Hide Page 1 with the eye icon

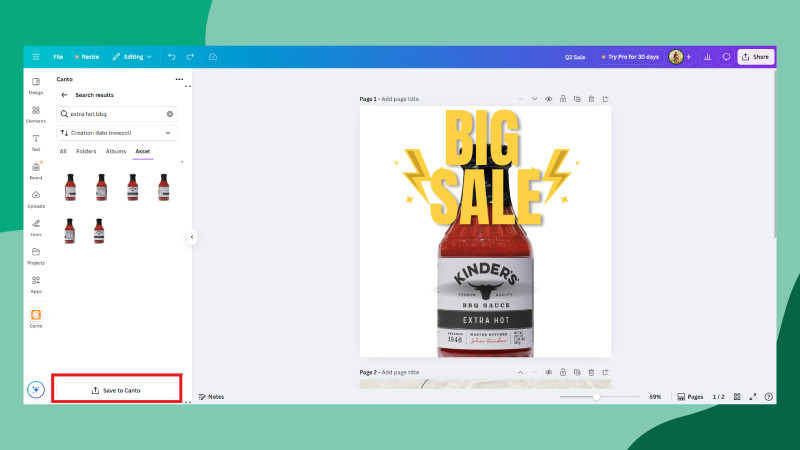[548, 99]
